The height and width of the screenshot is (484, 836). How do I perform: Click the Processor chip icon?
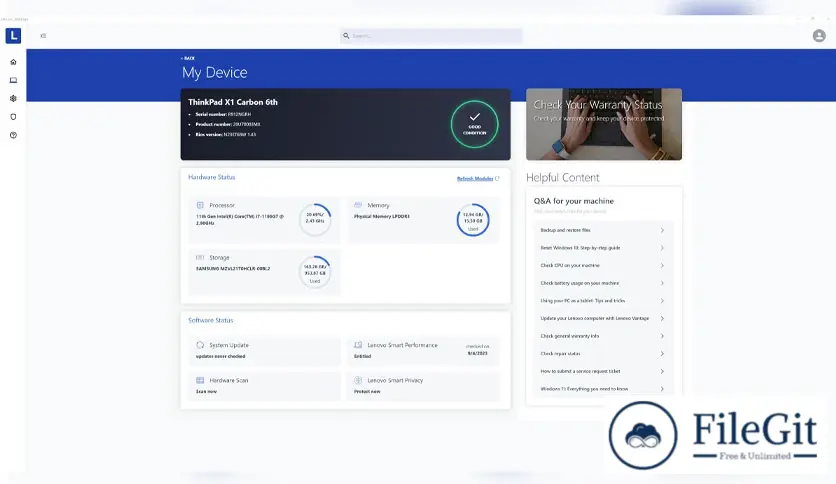pyautogui.click(x=200, y=205)
